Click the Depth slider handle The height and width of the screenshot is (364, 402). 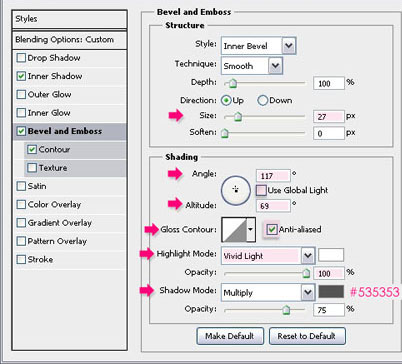coord(233,83)
